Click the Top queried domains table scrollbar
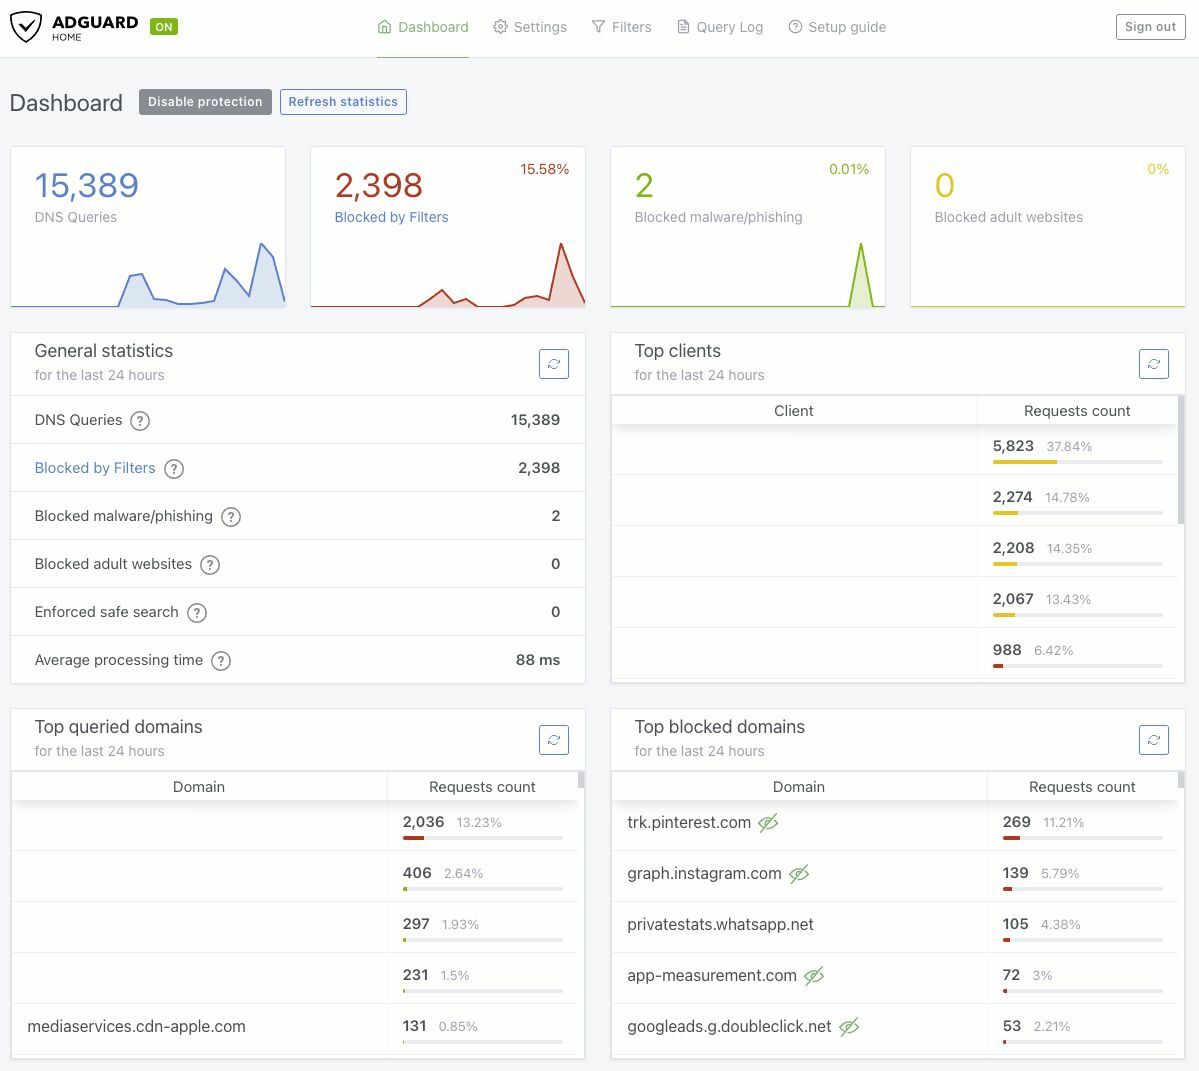Screen dimensions: 1199x1071 point(580,780)
